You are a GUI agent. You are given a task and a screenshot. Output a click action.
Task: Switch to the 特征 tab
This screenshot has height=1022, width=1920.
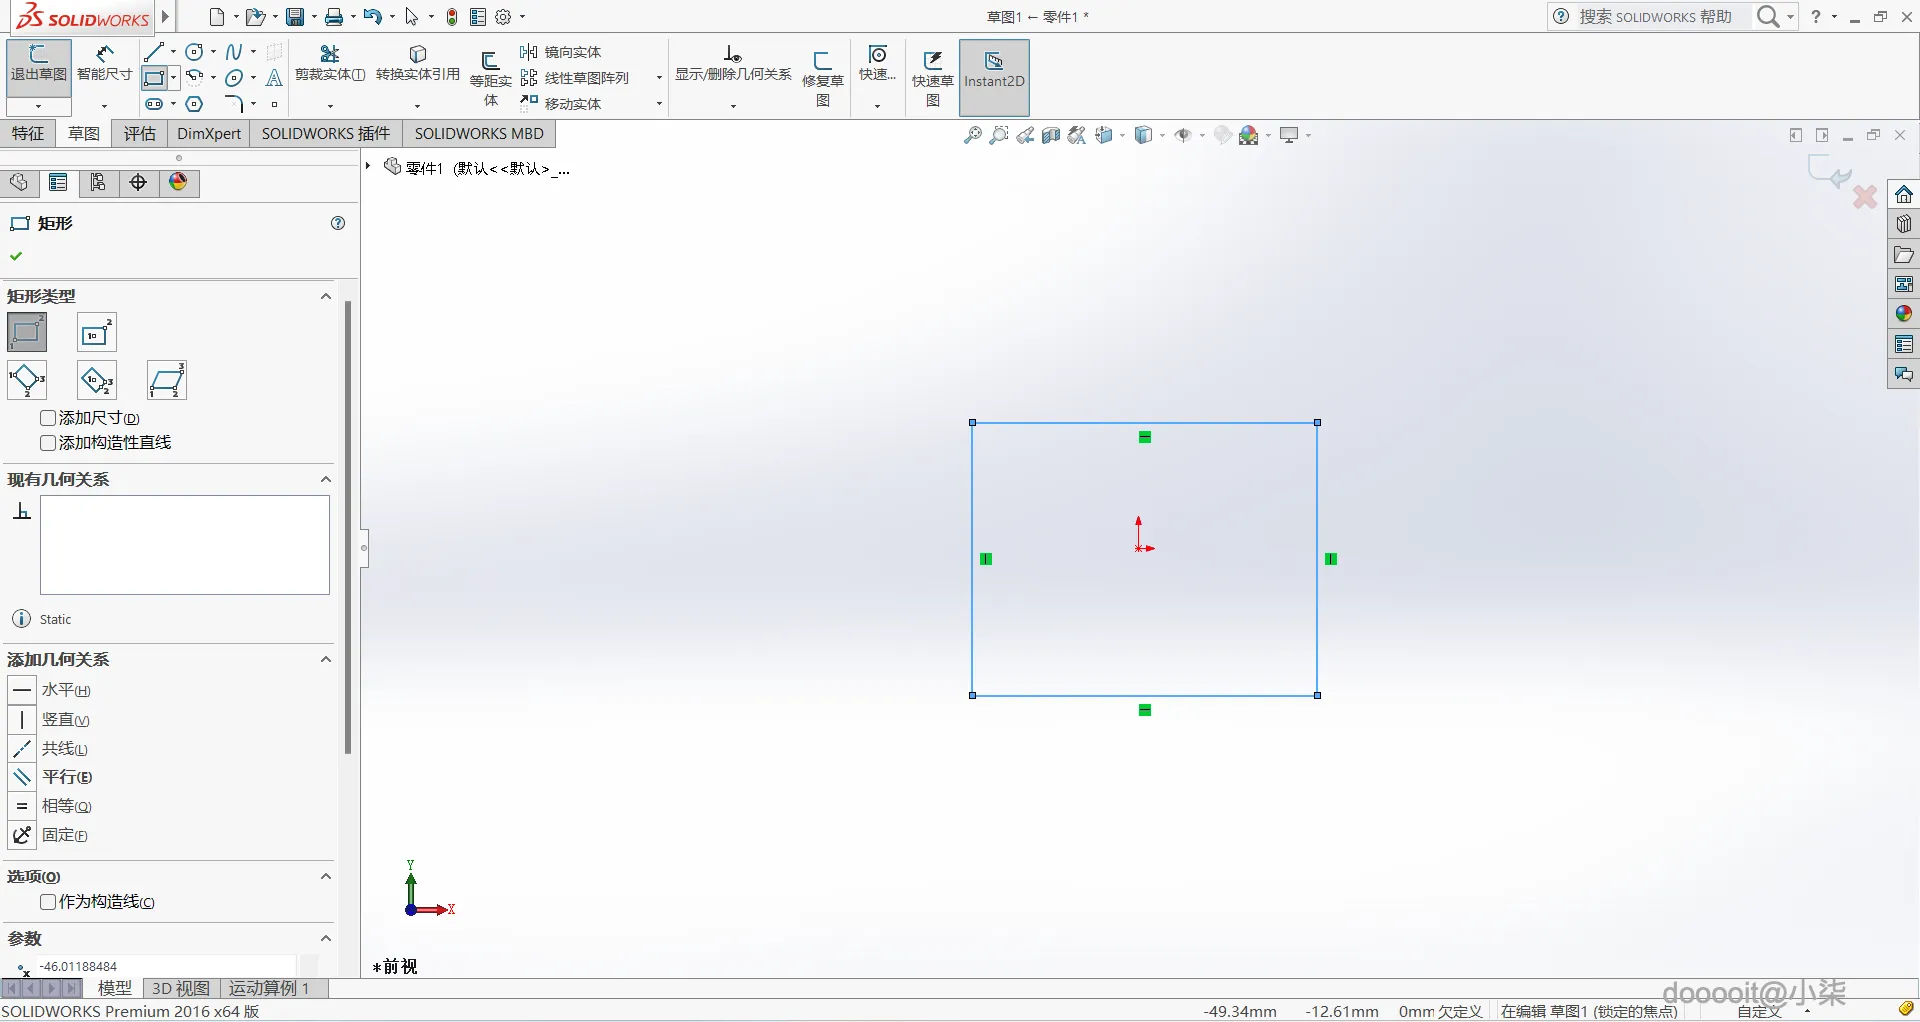28,134
